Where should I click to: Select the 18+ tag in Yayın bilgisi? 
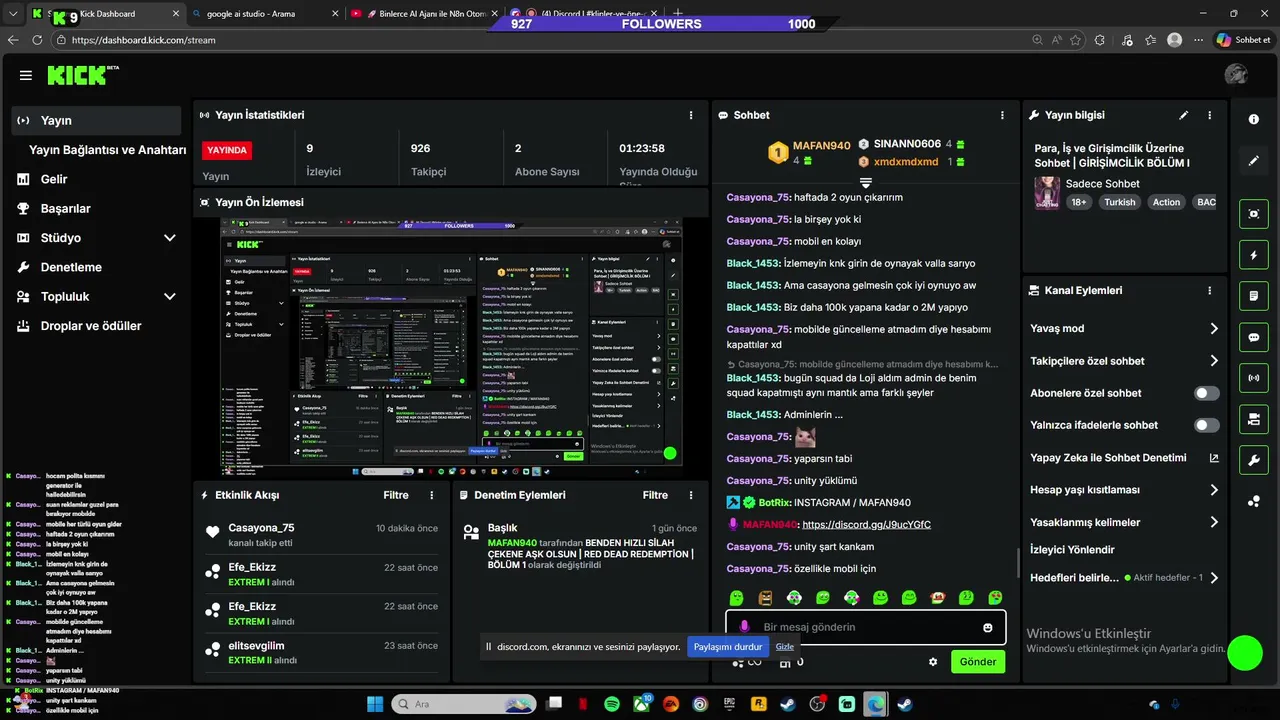pyautogui.click(x=1079, y=202)
